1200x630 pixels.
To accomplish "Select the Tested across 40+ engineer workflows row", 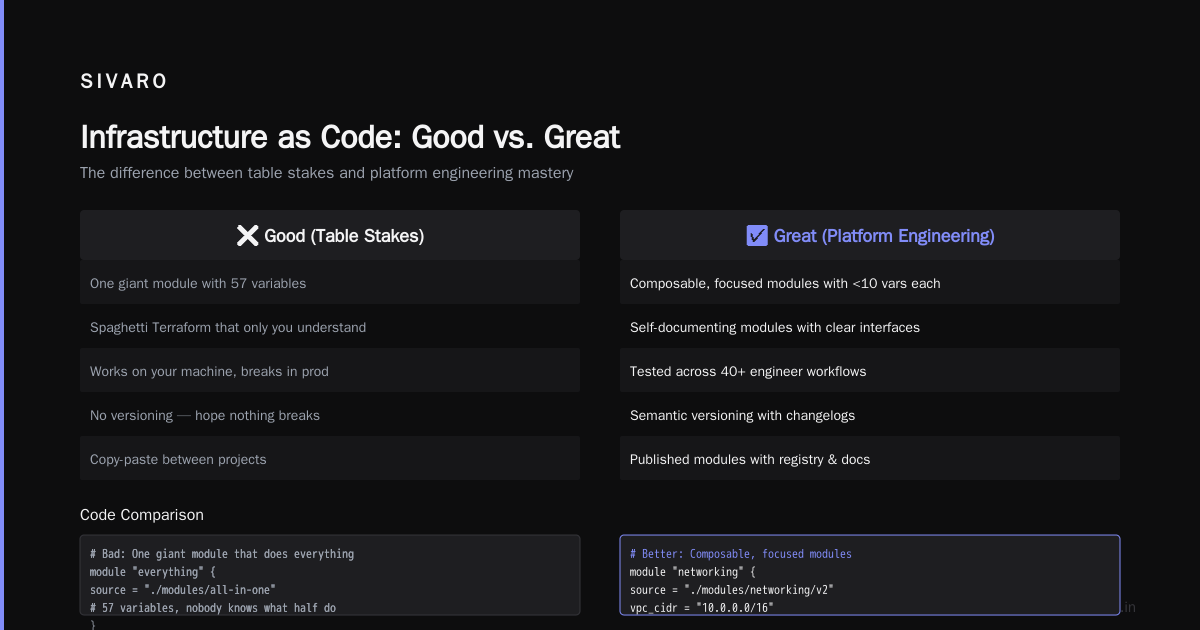I will pyautogui.click(x=870, y=371).
